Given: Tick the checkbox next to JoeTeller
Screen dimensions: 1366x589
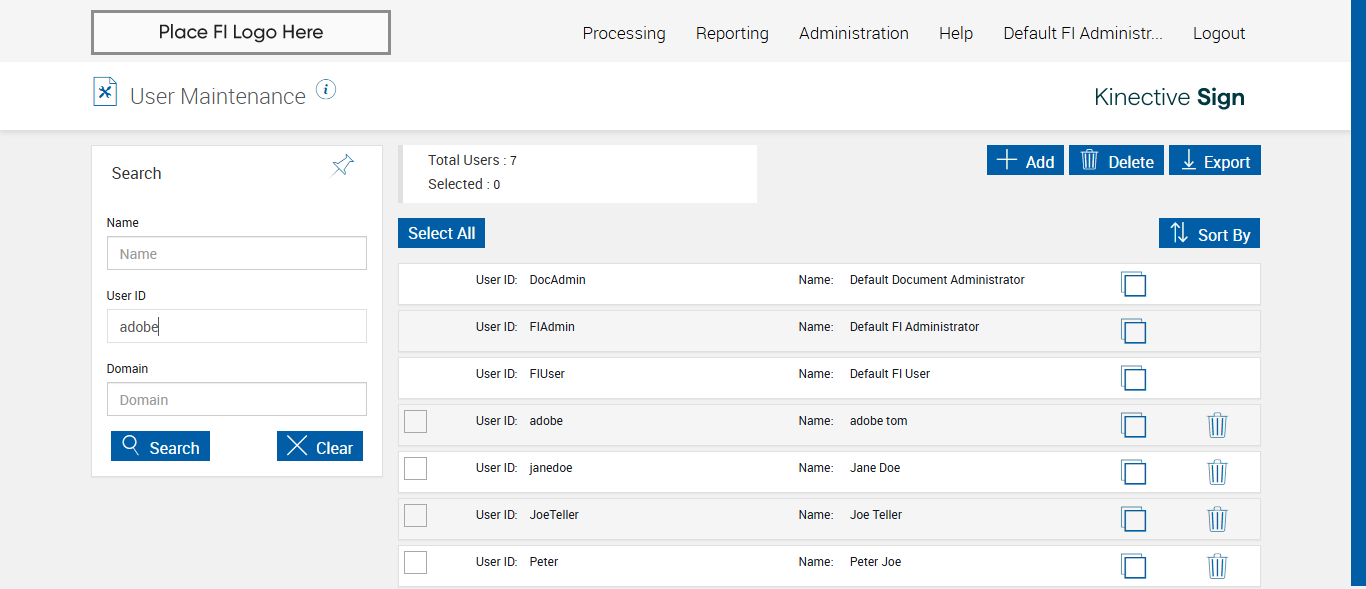Looking at the screenshot, I should pos(415,516).
